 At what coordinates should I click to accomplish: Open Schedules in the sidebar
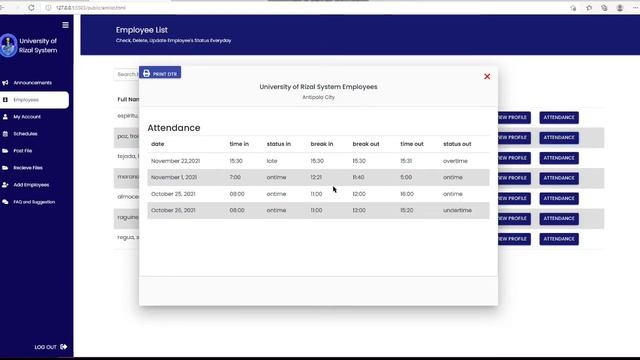click(x=25, y=134)
